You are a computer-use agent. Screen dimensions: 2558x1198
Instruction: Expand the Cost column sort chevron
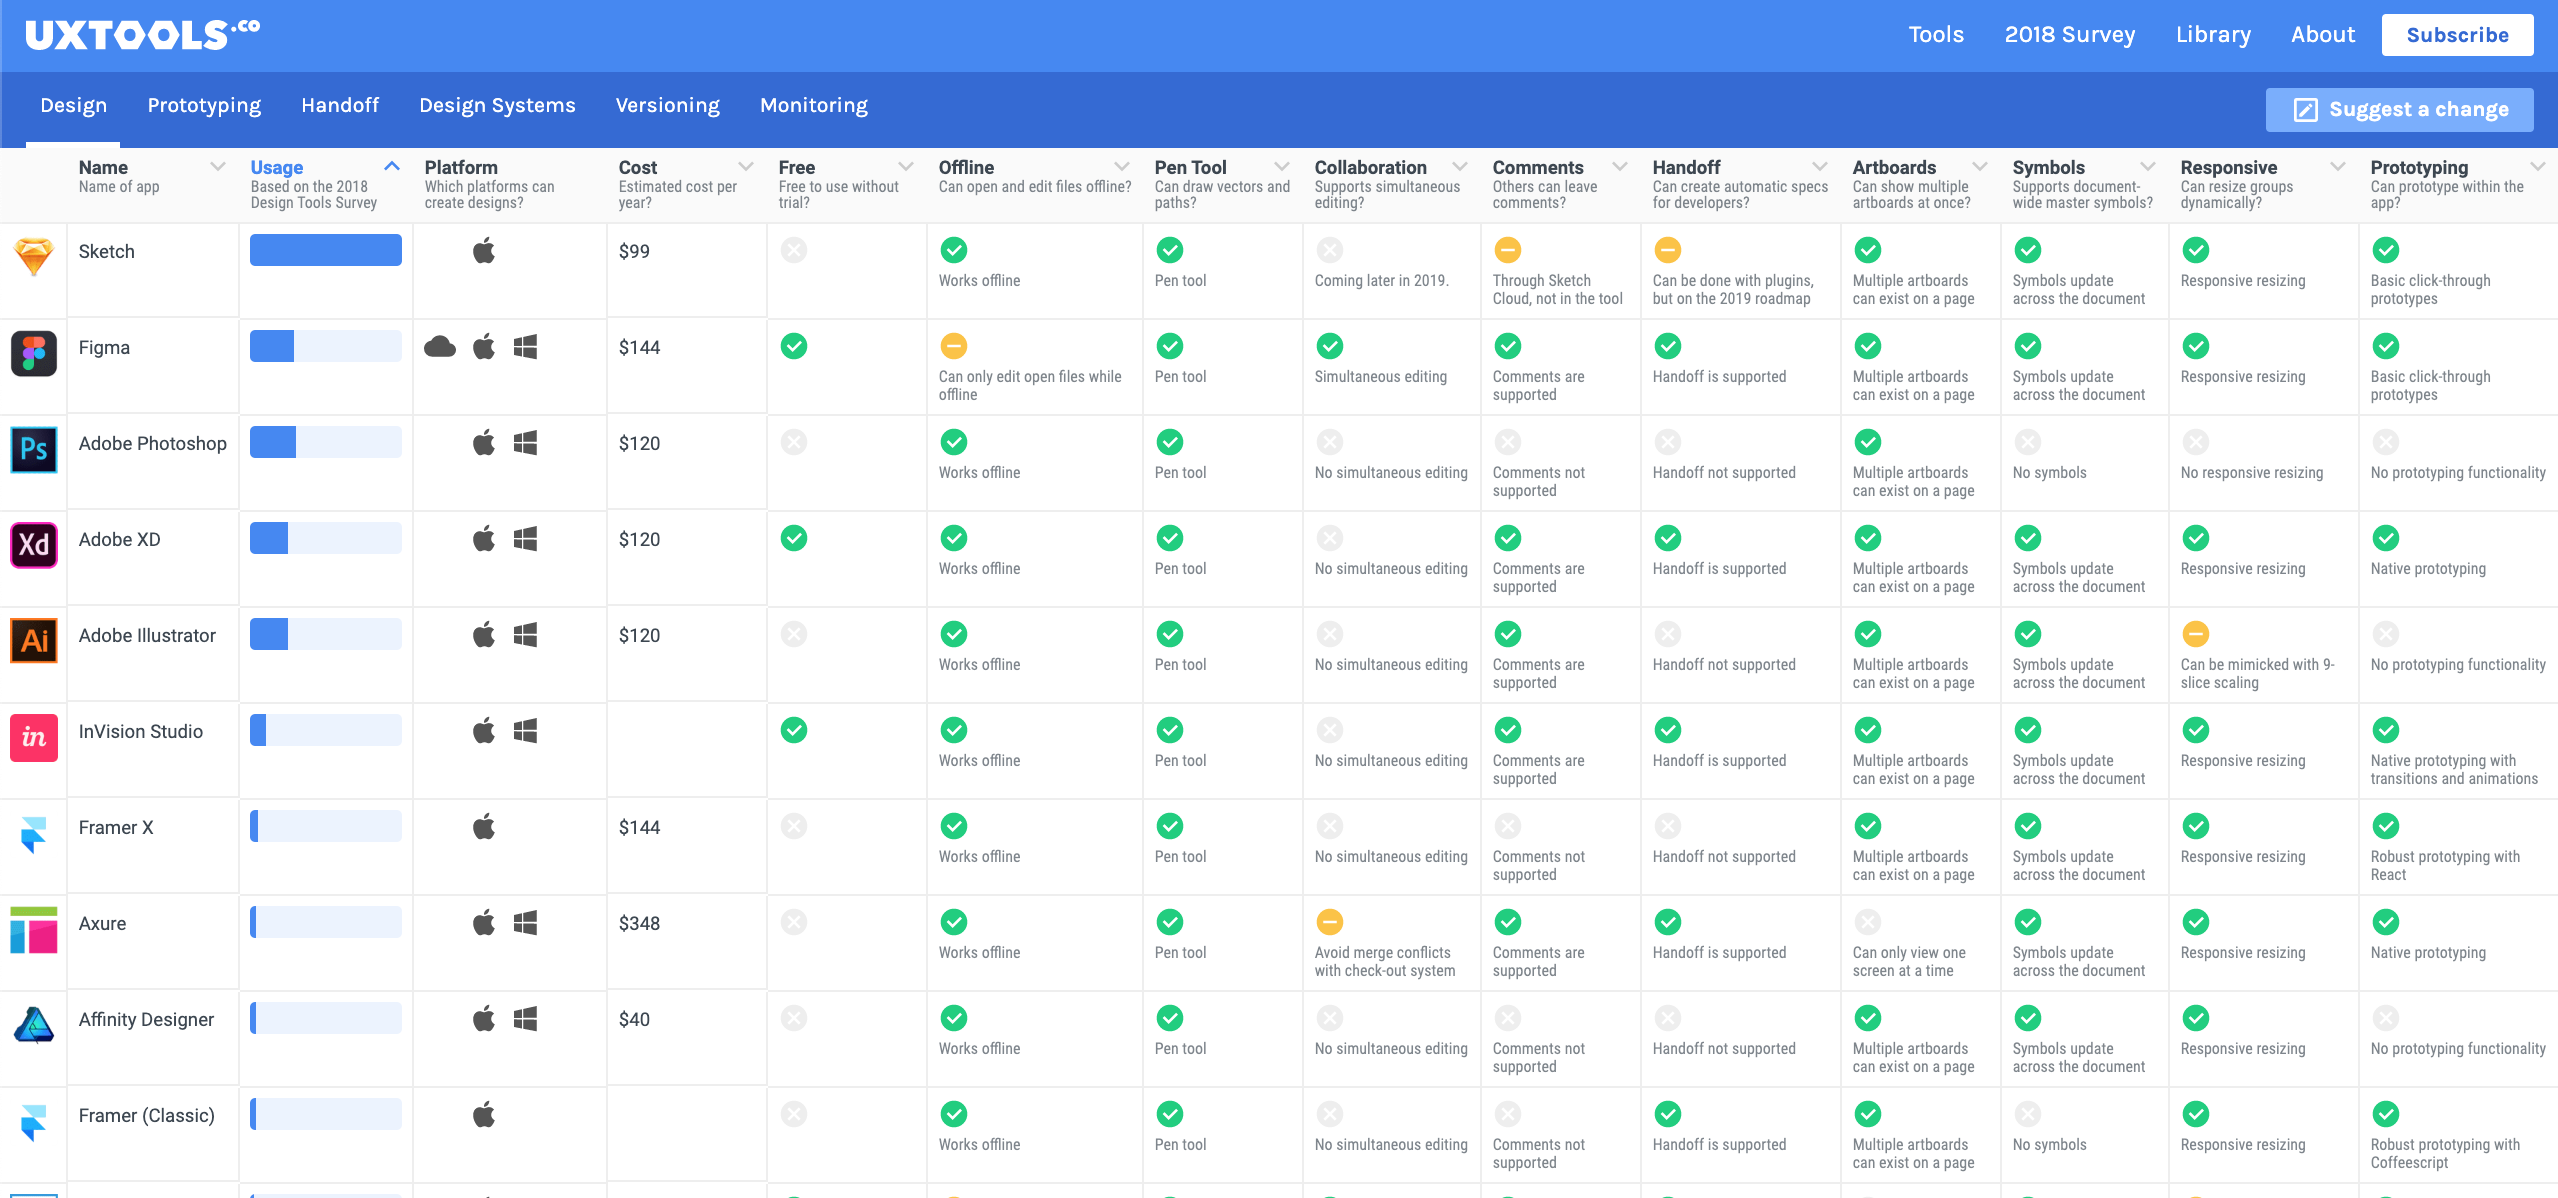pos(746,167)
